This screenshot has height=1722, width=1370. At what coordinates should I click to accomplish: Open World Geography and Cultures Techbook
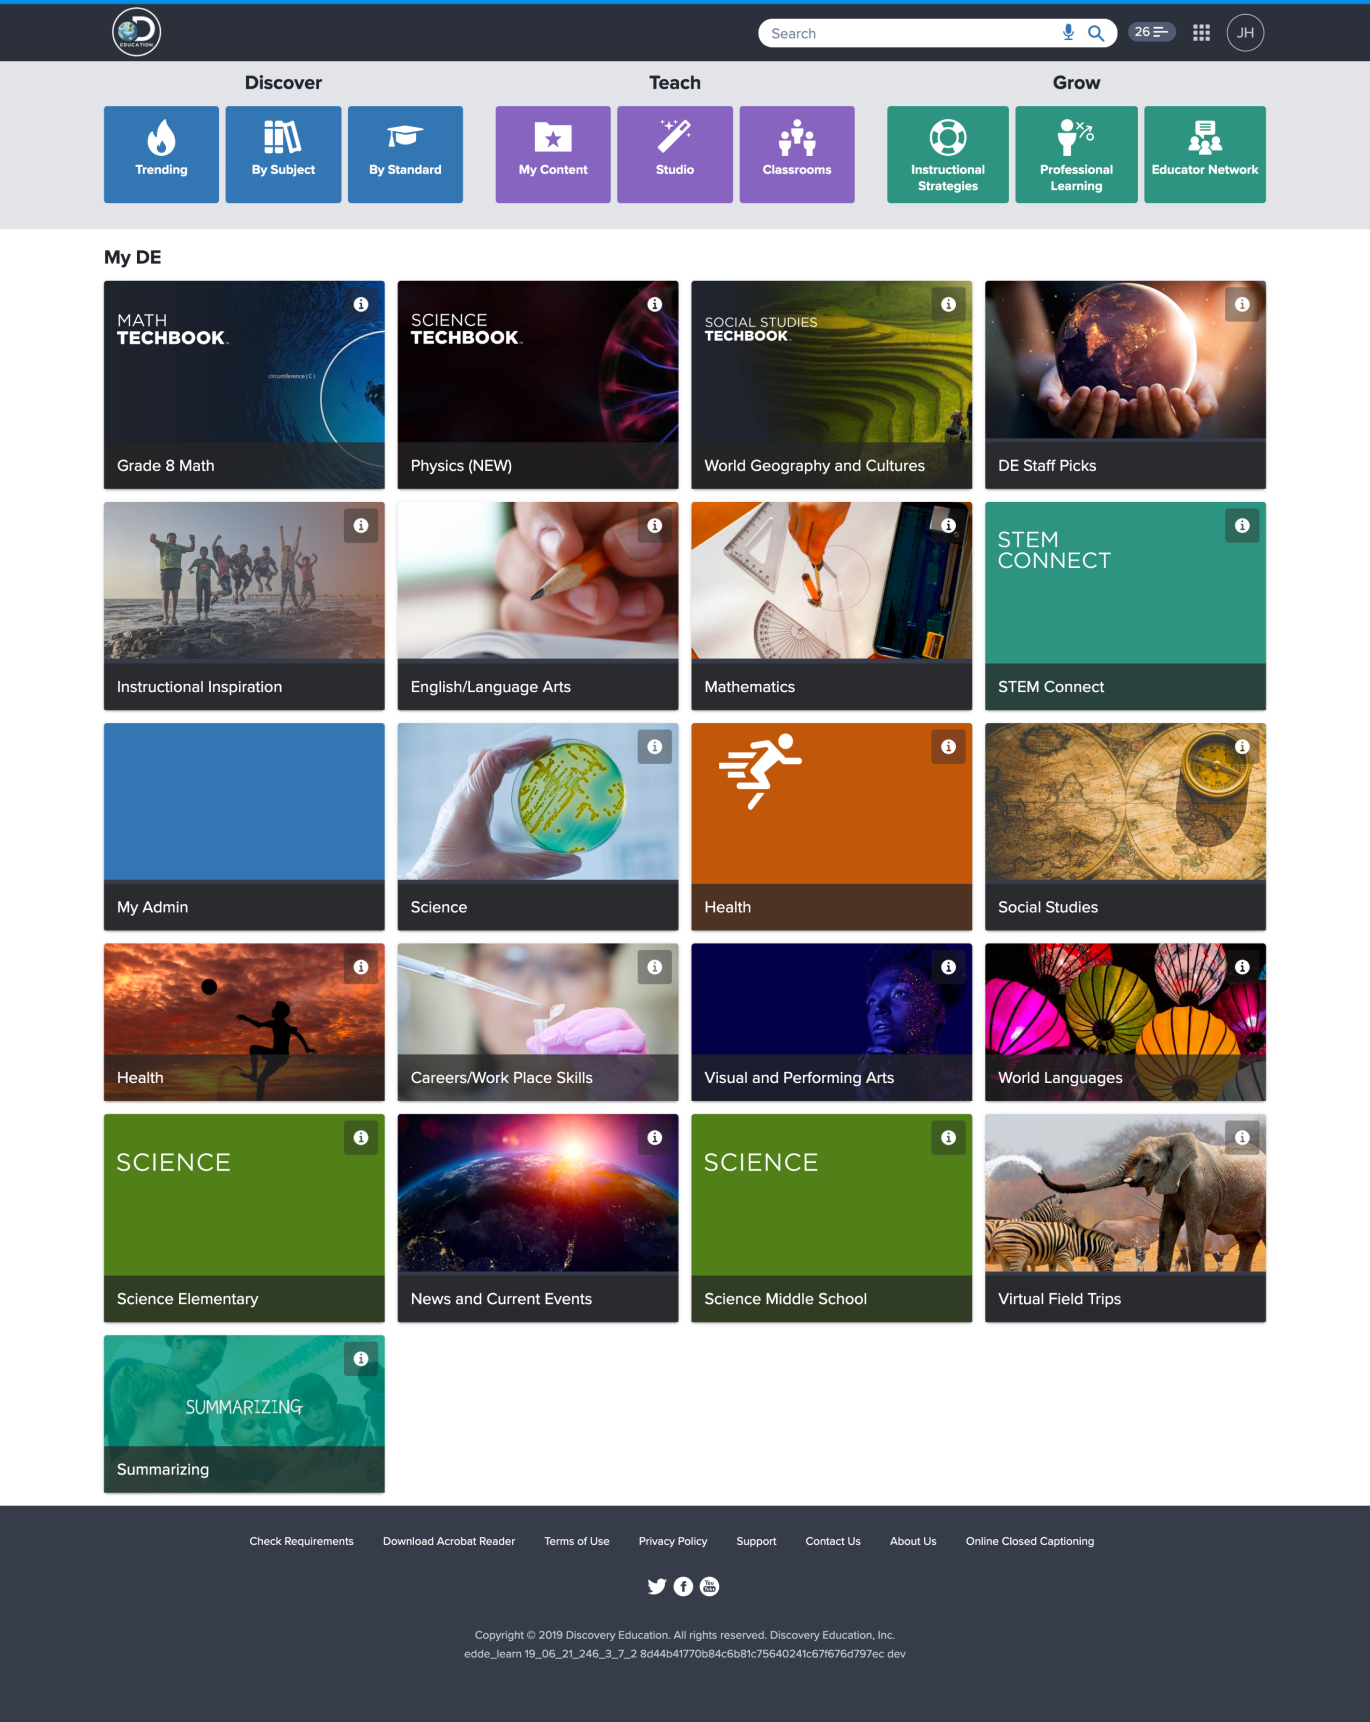tap(831, 385)
